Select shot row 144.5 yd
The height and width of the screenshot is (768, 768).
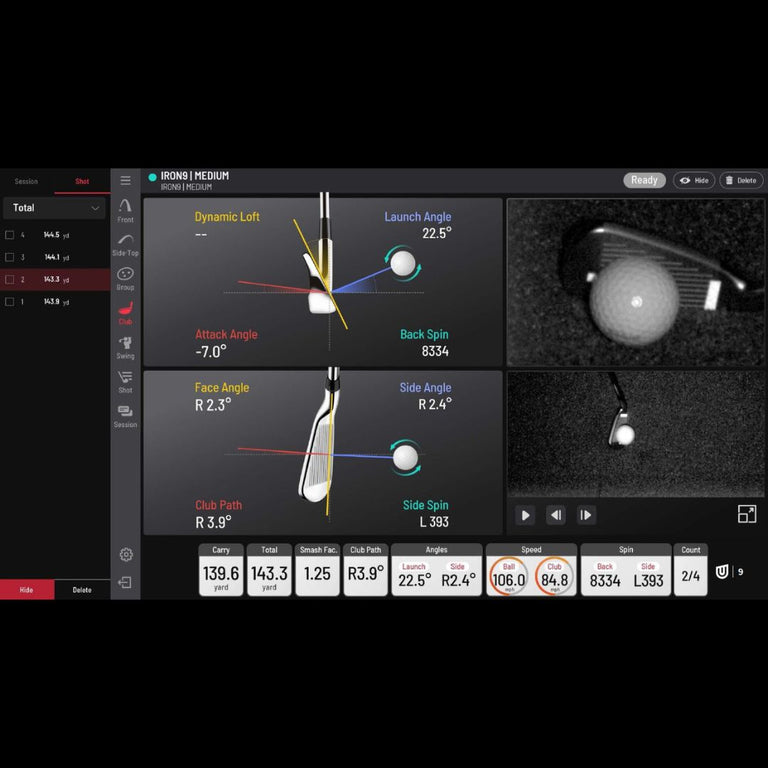tap(55, 235)
